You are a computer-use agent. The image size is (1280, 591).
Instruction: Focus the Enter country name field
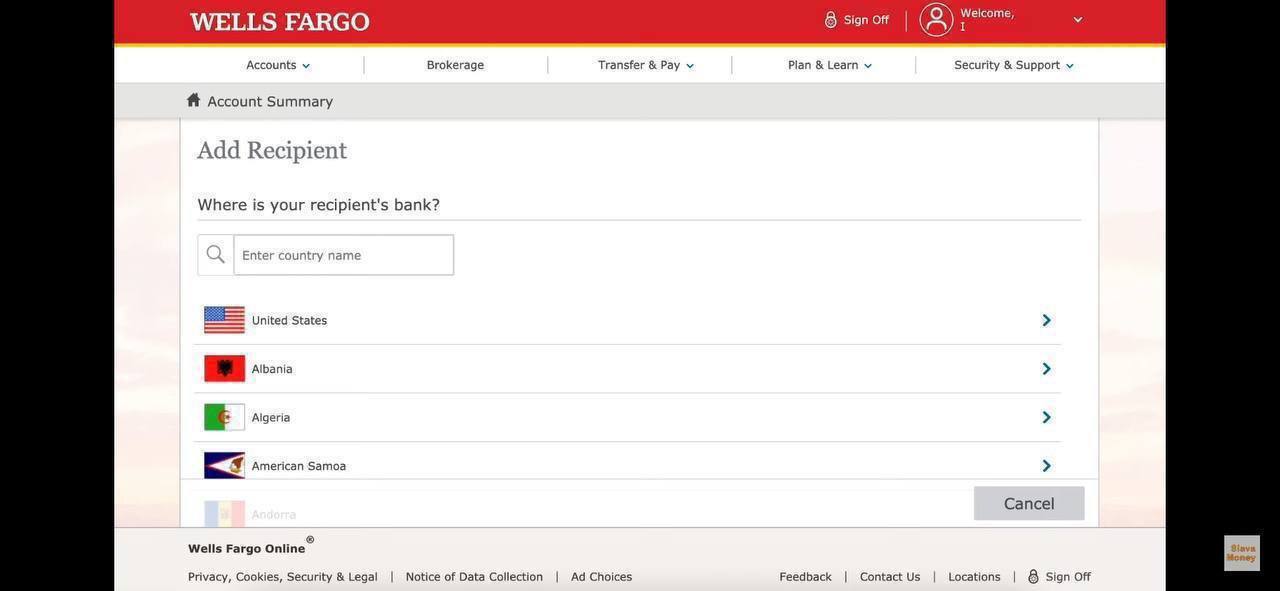[343, 255]
